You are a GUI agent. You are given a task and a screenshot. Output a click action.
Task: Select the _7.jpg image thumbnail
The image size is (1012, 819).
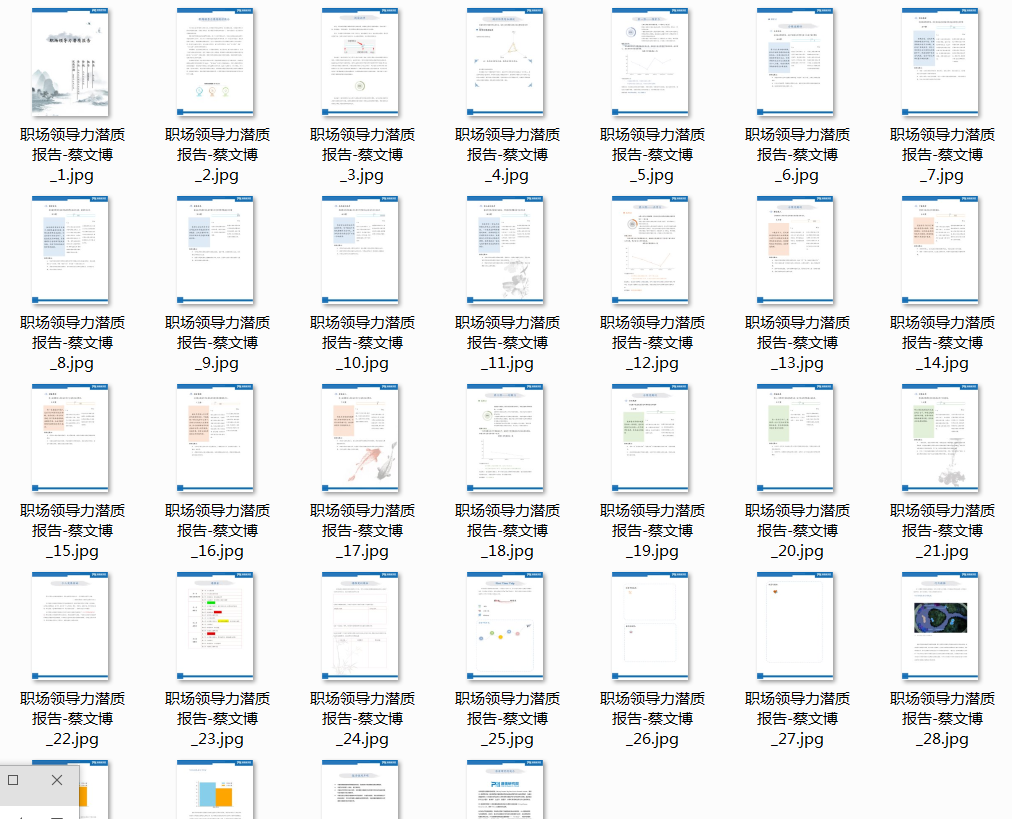pos(941,62)
